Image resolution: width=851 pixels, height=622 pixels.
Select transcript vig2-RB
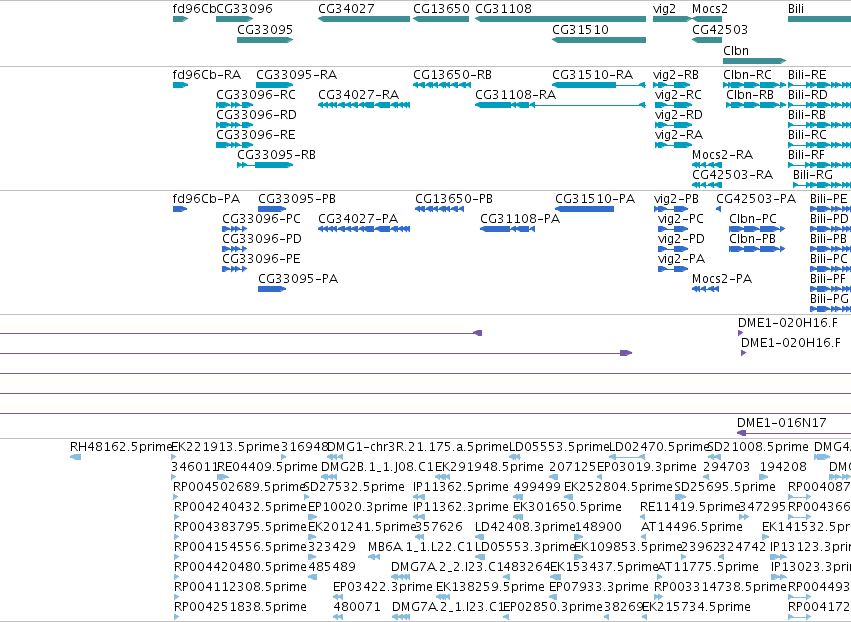coord(672,85)
